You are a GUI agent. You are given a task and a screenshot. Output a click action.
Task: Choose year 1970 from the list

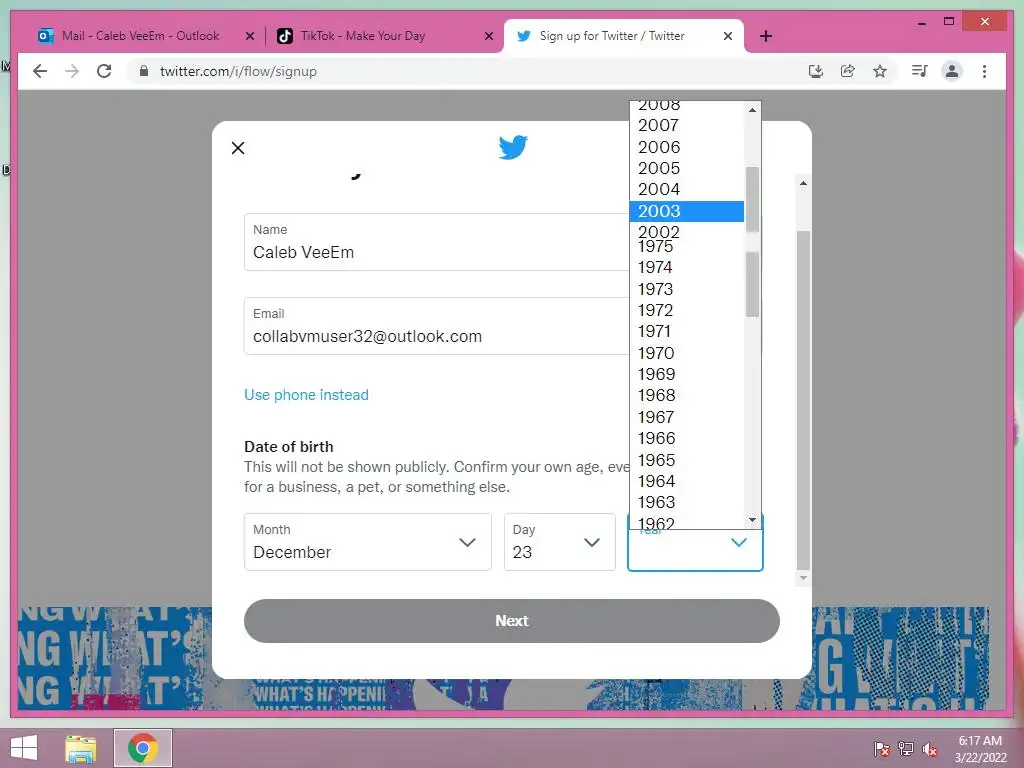coord(687,353)
